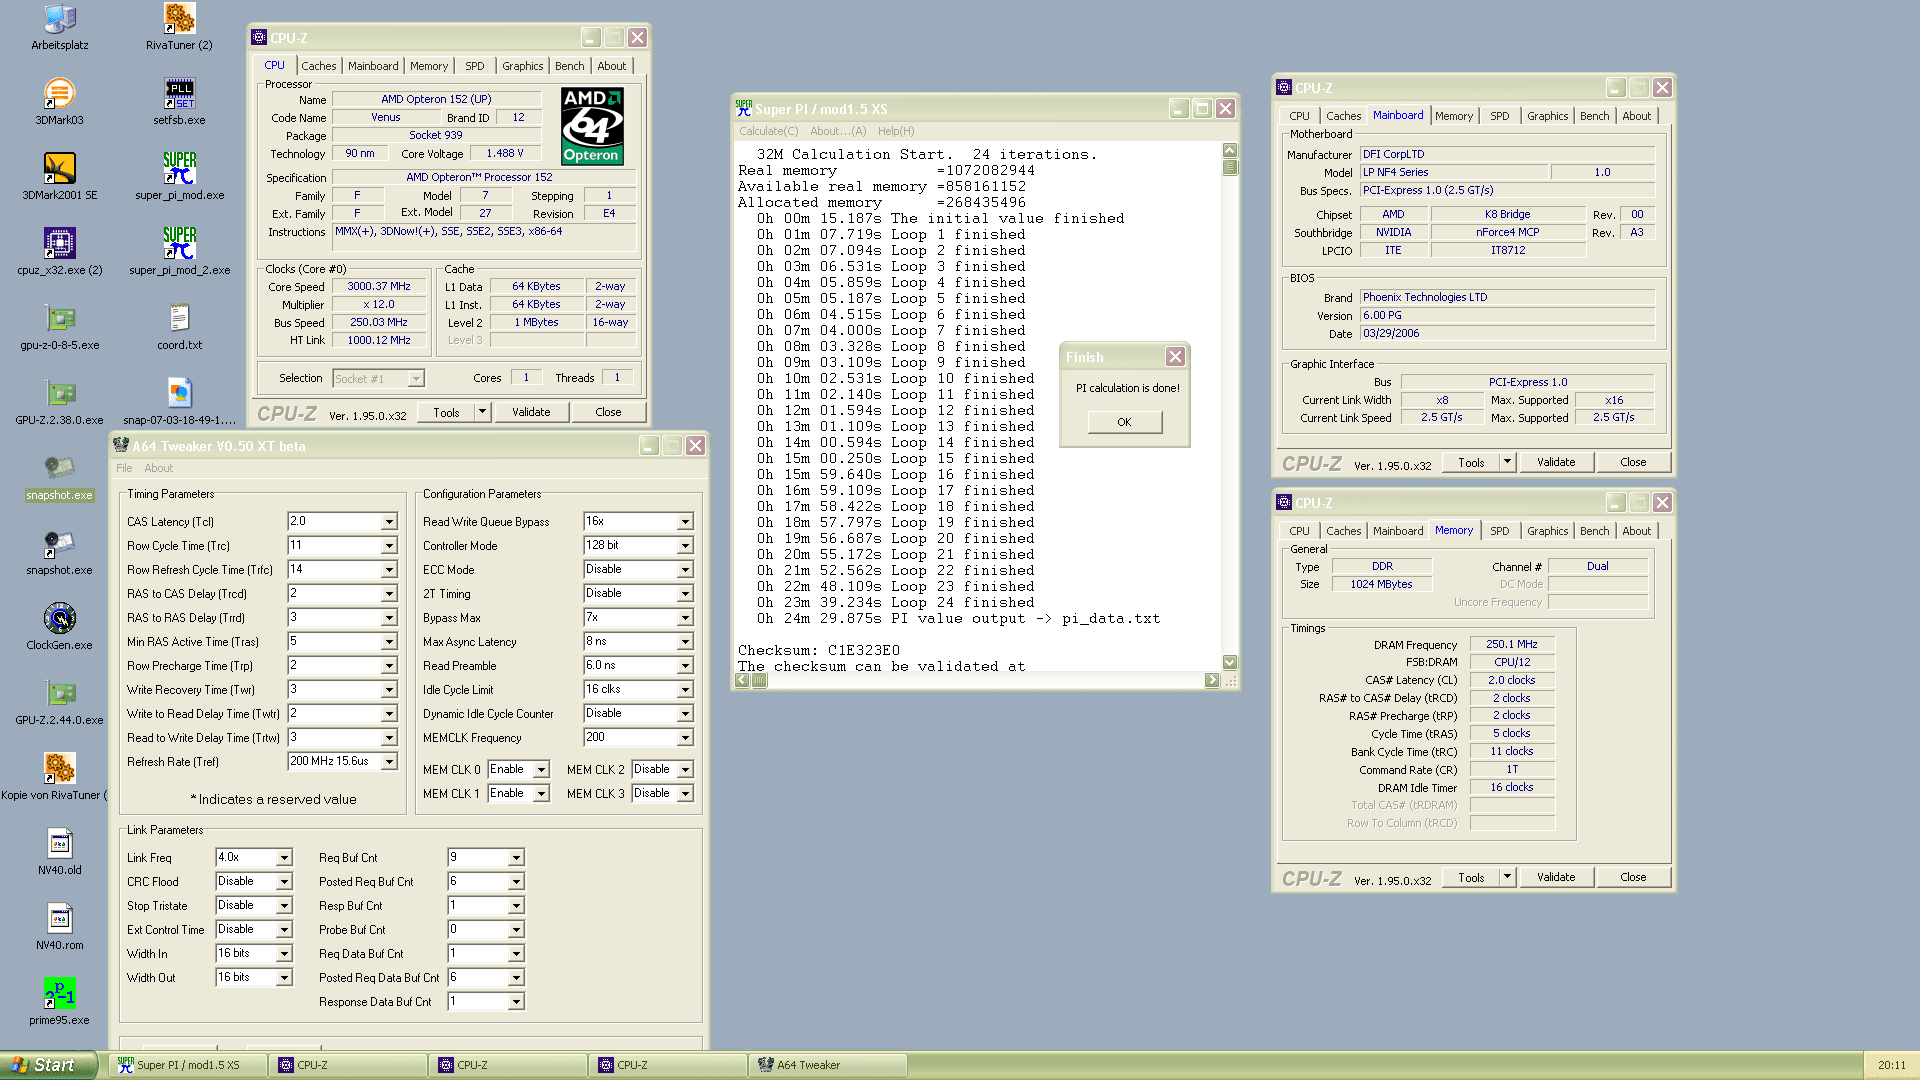Click Close button in CPU-Z Mainboard window
This screenshot has height=1080, width=1920.
[x=1633, y=462]
